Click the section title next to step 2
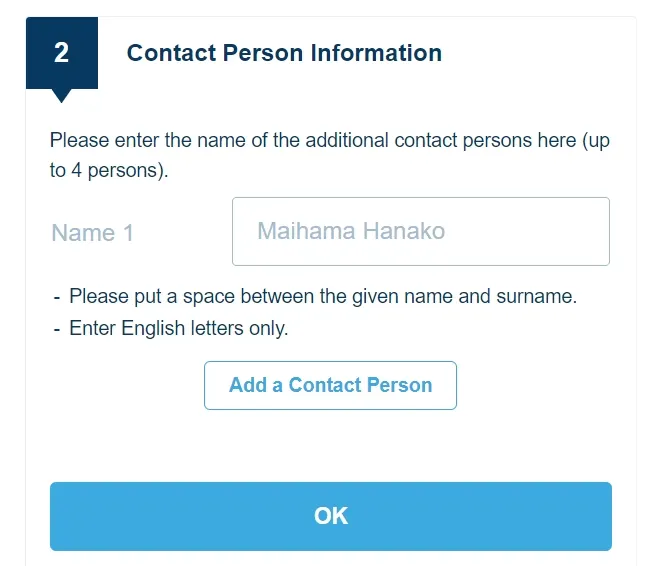This screenshot has width=669, height=566. point(284,53)
